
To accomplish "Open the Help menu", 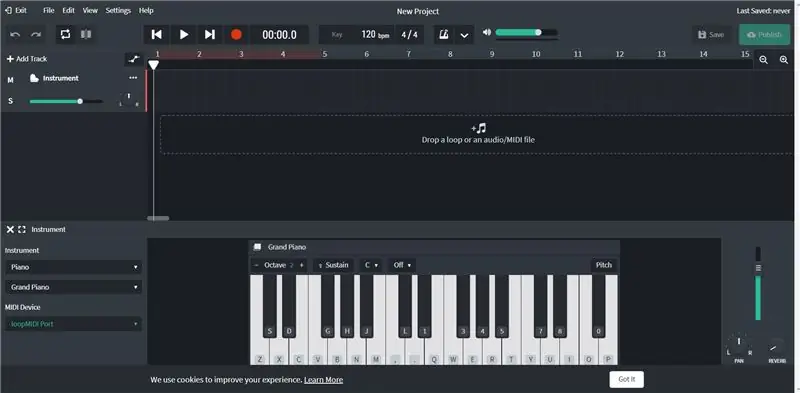I will 146,11.
